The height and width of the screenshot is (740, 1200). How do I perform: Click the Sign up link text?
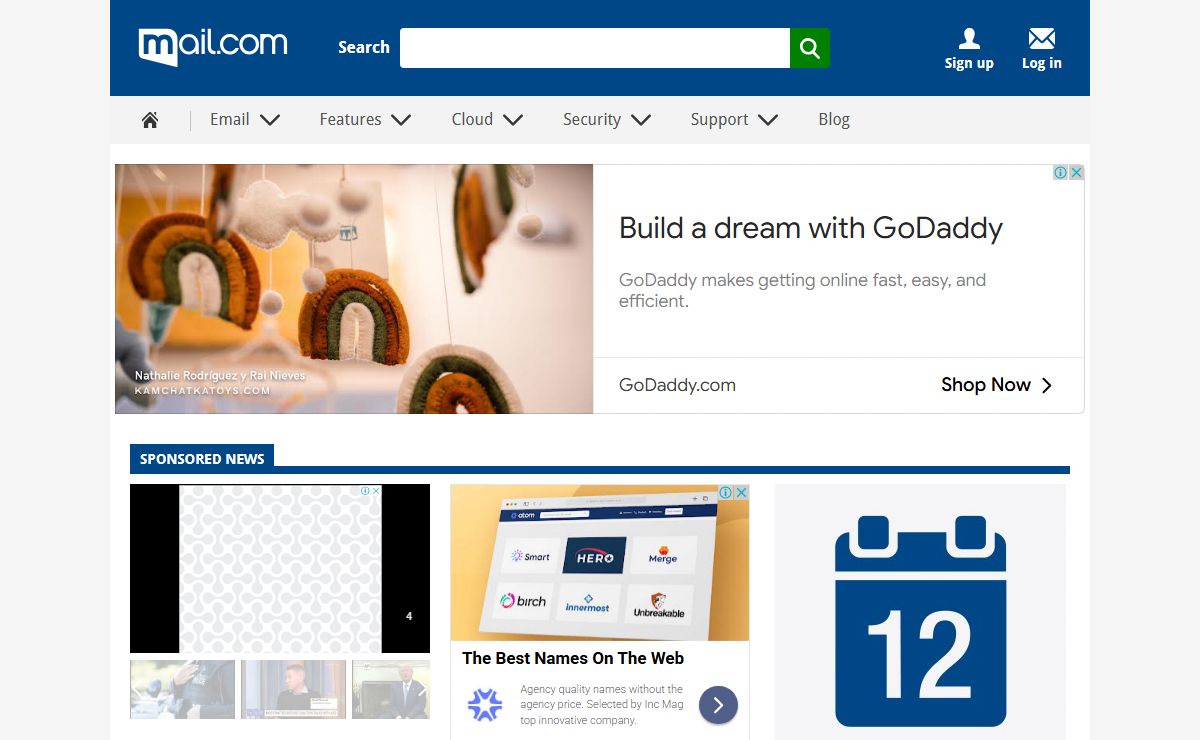(x=969, y=63)
